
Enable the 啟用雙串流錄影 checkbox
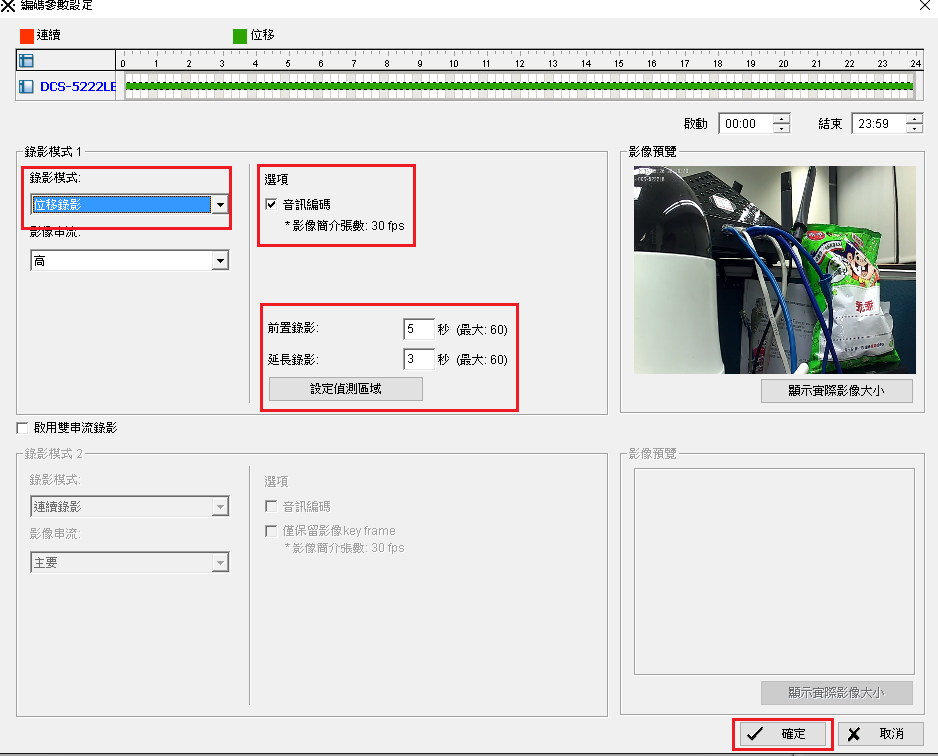click(22, 428)
